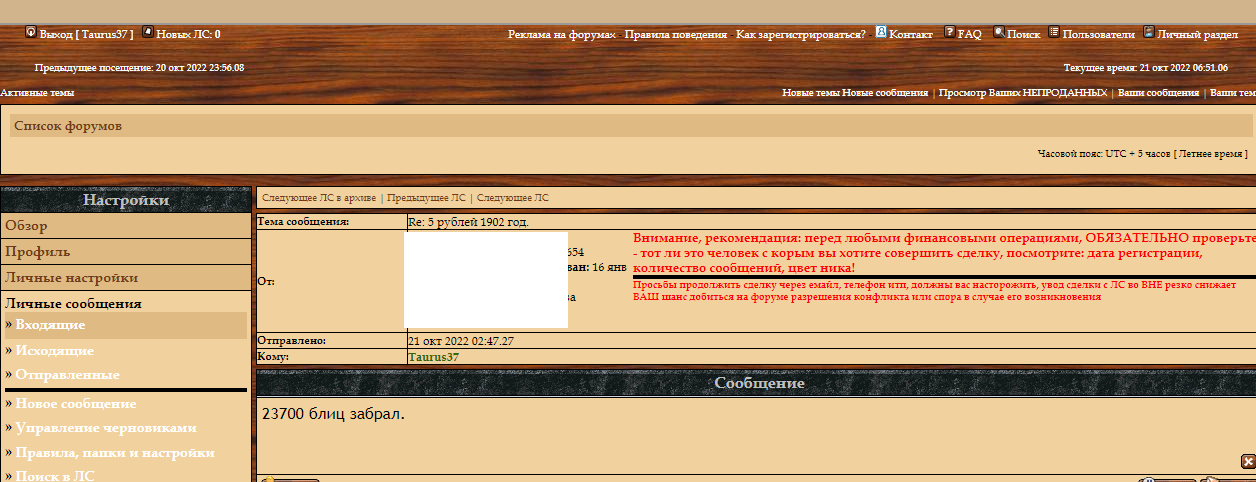Go to Предыдущее ЛС message
Image resolution: width=1256 pixels, height=482 pixels.
(426, 198)
